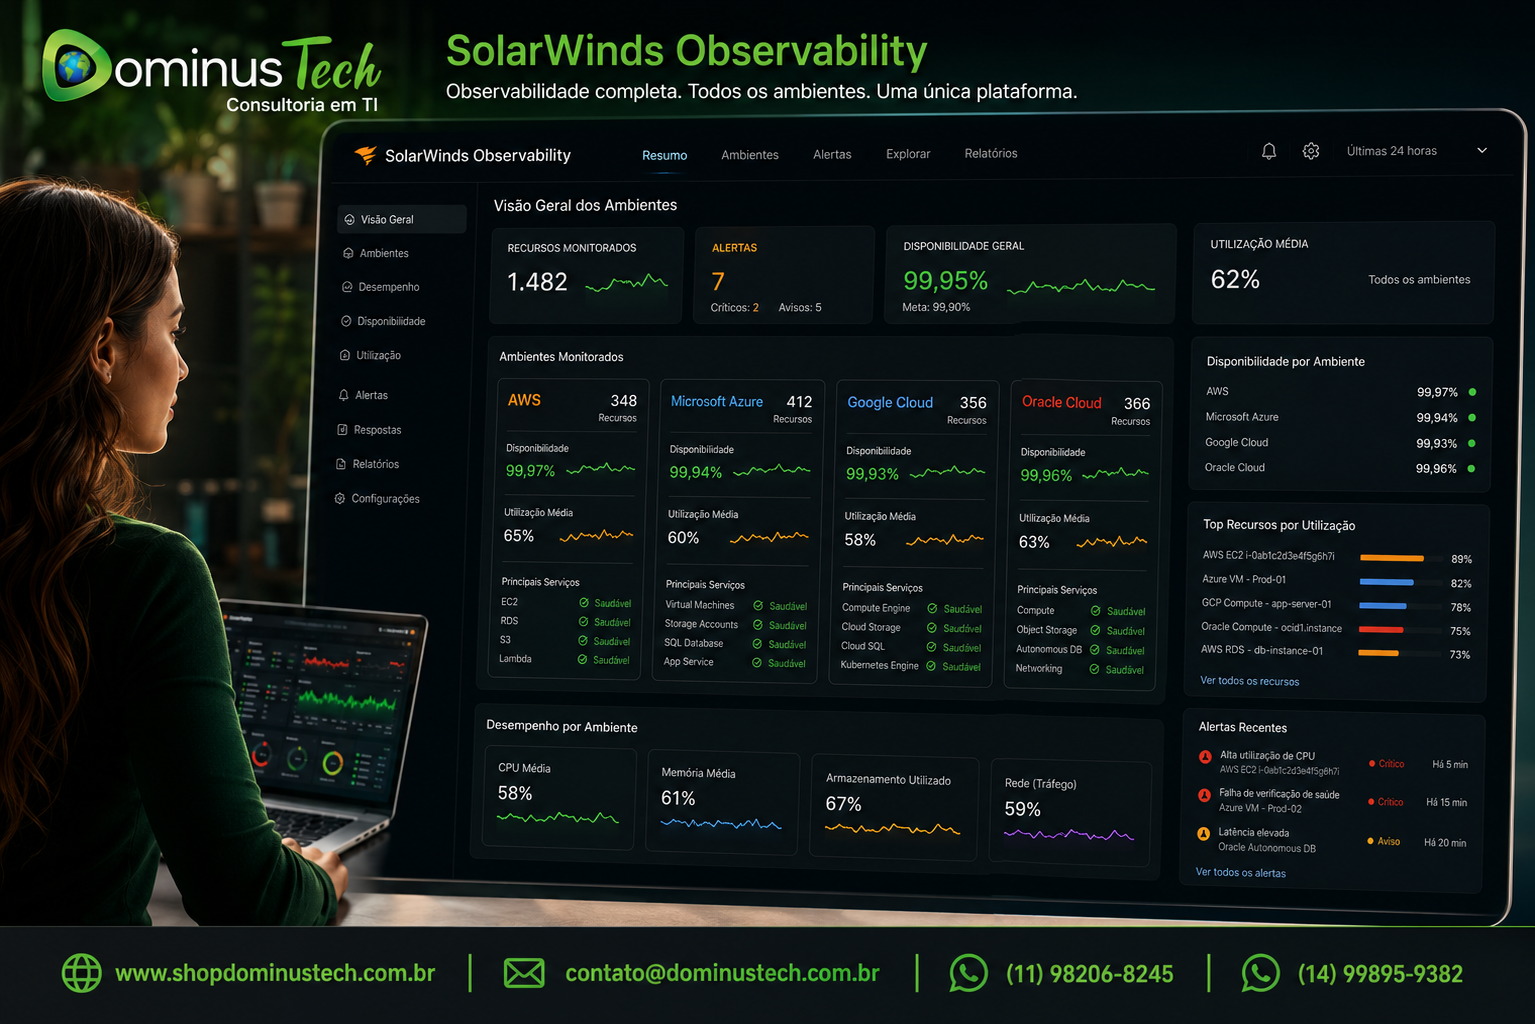Screen dimensions: 1535x1024
Task: Click the Relatórios document sidebar icon
Action: point(341,464)
